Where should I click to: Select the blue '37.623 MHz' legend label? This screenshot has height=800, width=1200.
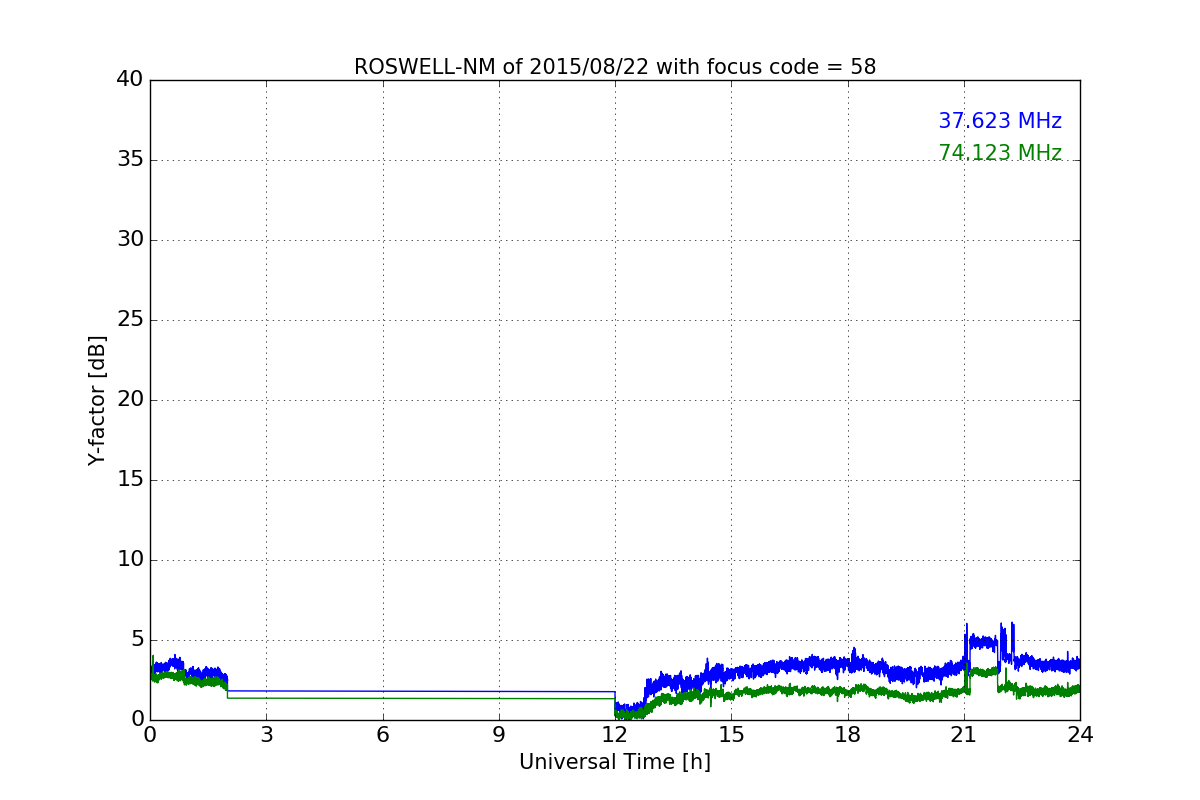point(1000,121)
